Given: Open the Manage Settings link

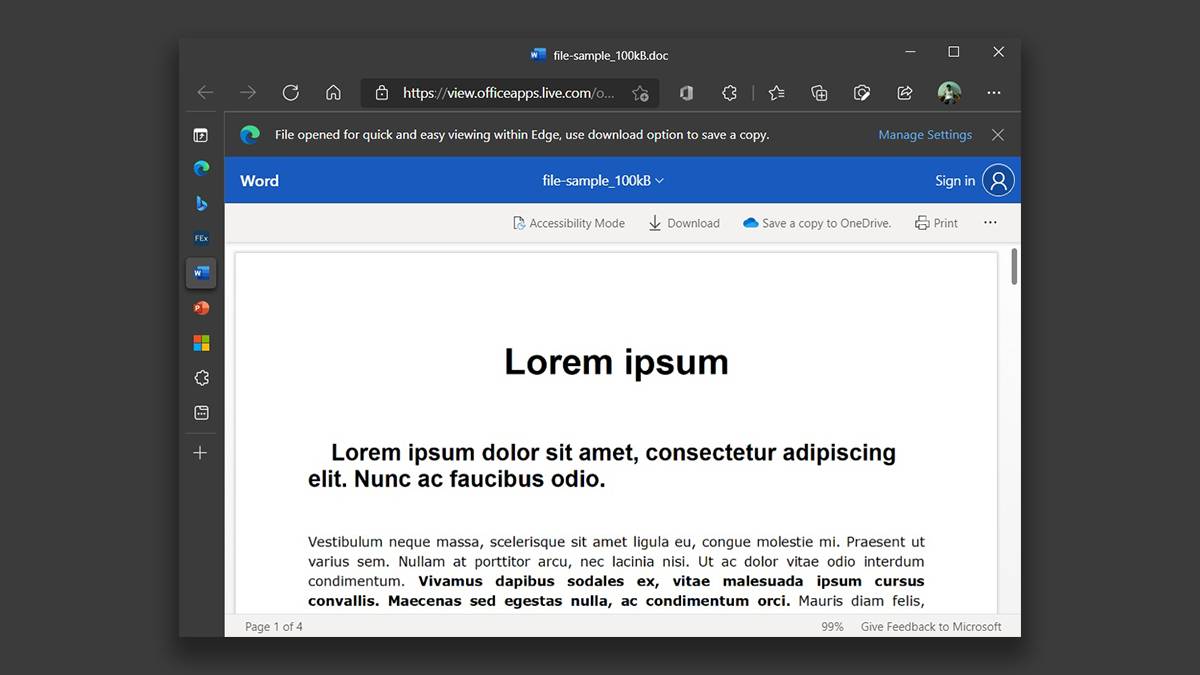Looking at the screenshot, I should tap(925, 135).
